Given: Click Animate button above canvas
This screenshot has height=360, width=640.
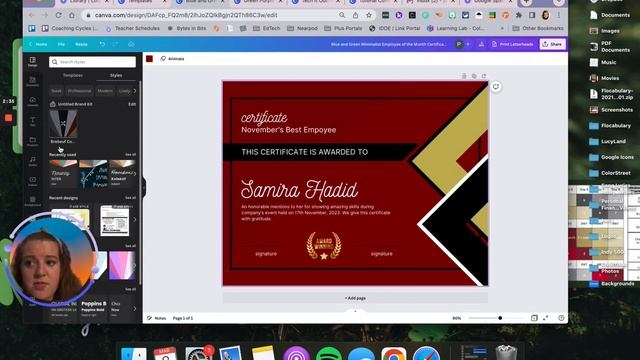Looking at the screenshot, I should click(173, 59).
